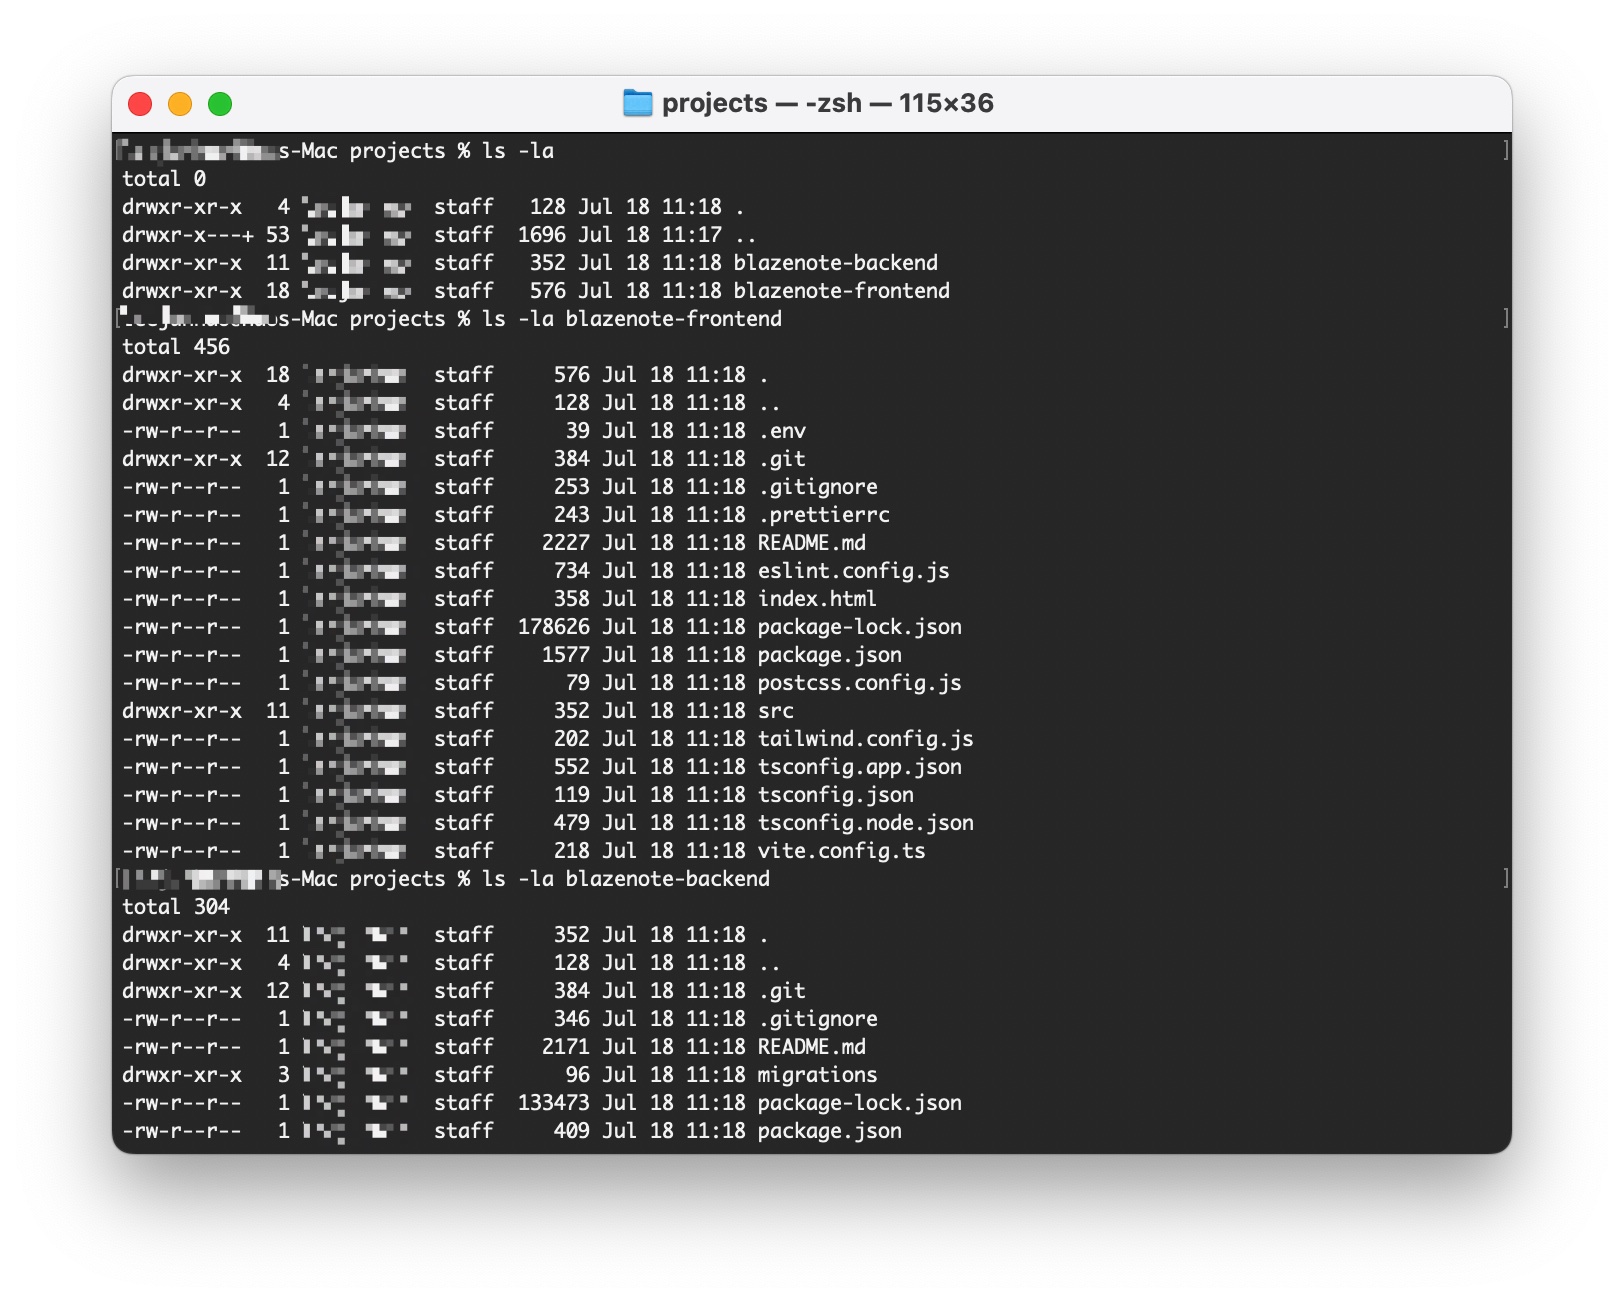Click the green full-screen button
Image resolution: width=1624 pixels, height=1302 pixels.
tap(220, 104)
